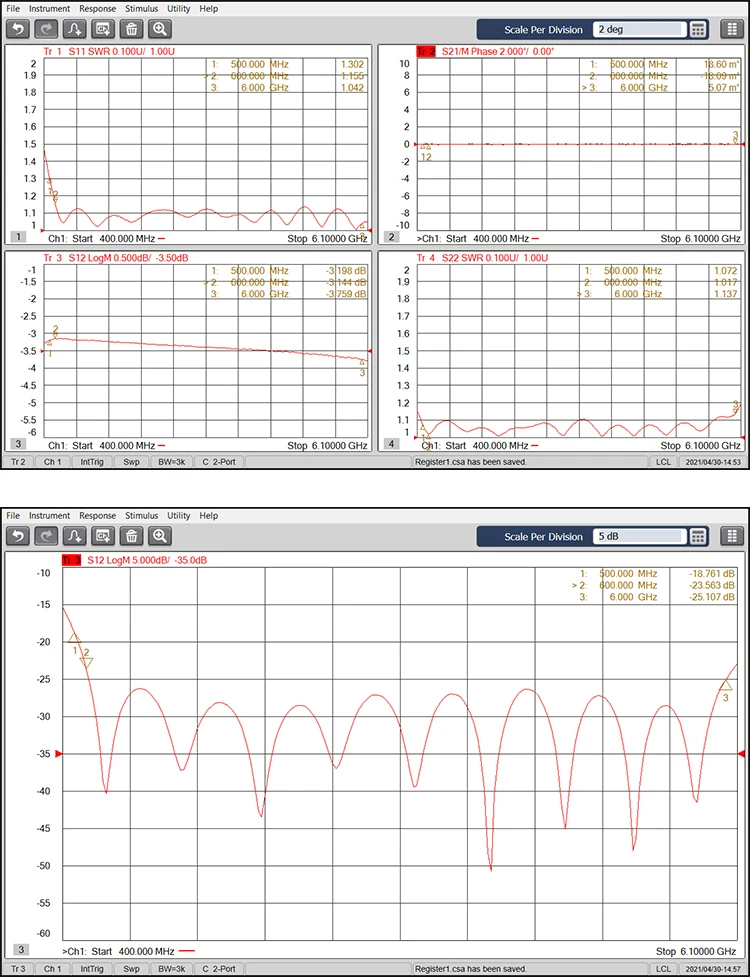
Task: Open Response menu in four-trace window
Action: point(97,9)
